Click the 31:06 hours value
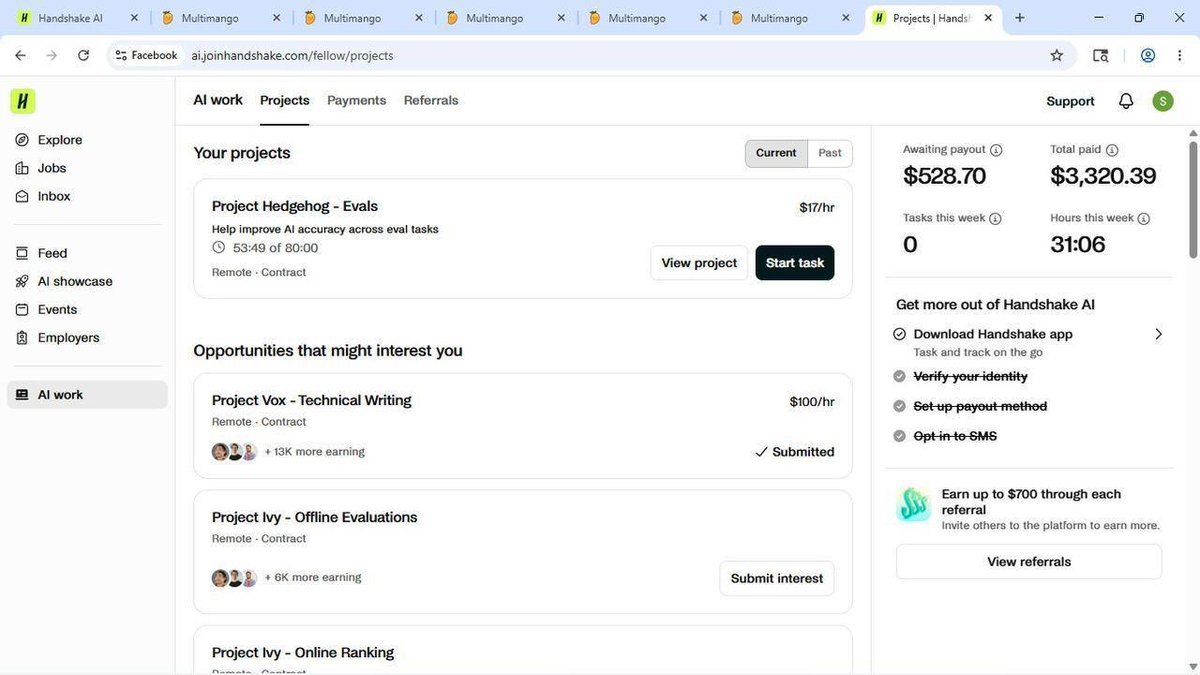 point(1078,244)
